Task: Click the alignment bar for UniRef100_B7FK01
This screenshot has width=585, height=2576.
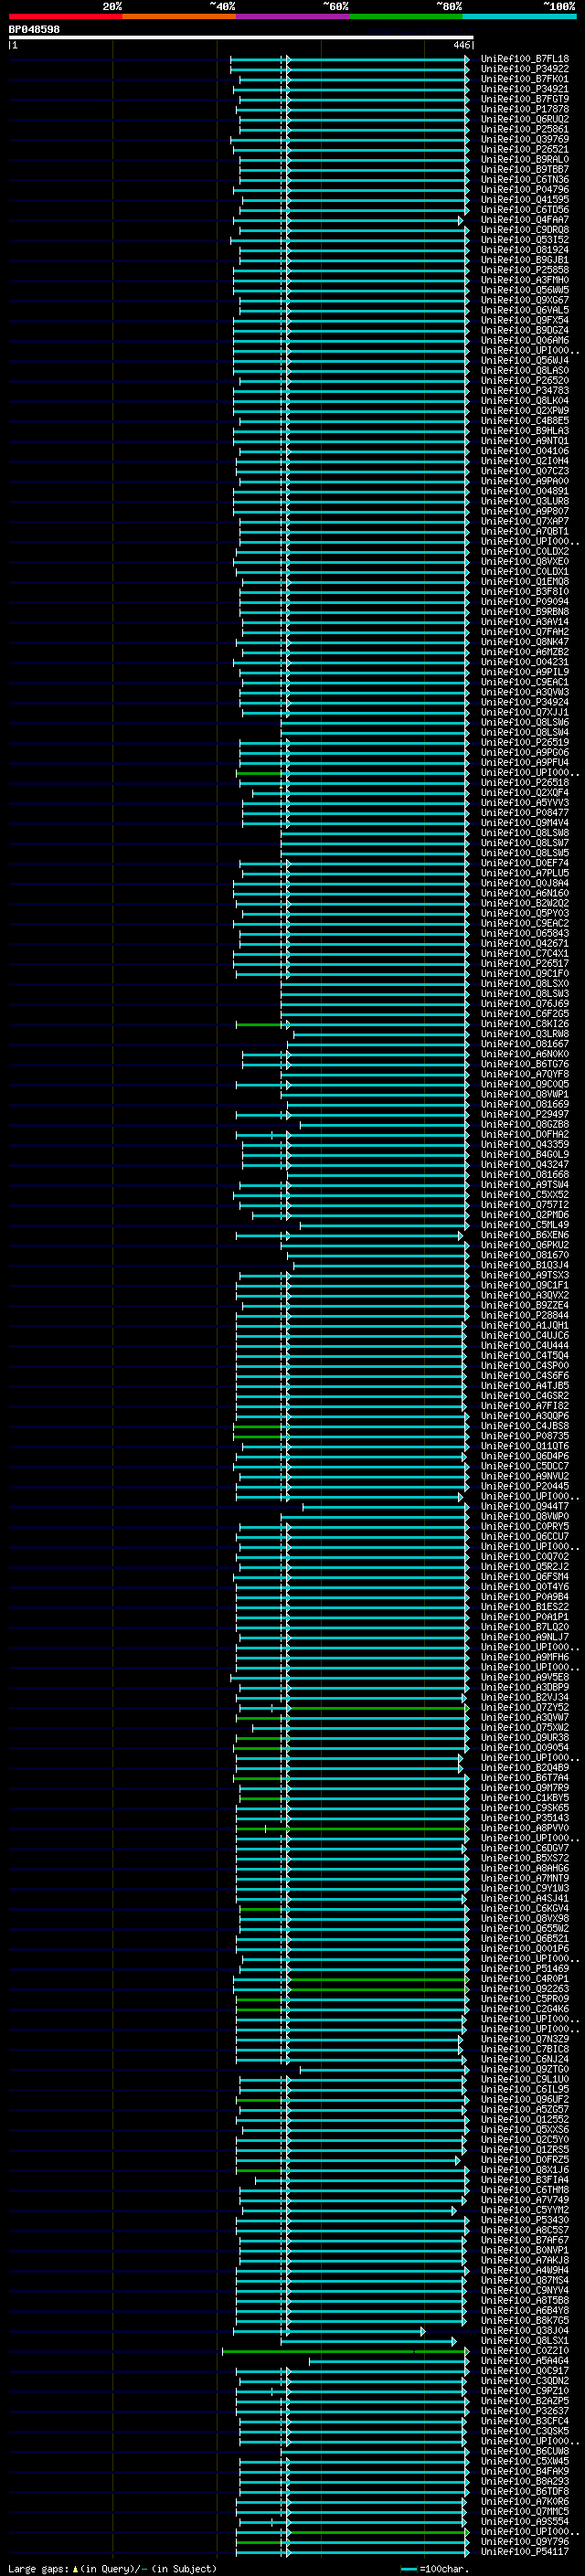Action: click(x=354, y=79)
